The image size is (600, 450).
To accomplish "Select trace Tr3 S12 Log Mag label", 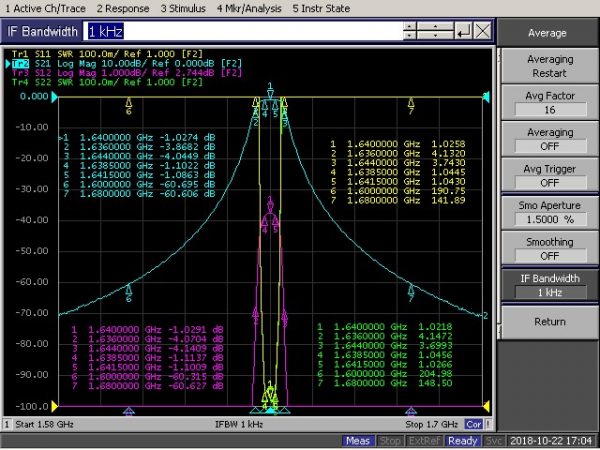I will [x=126, y=73].
